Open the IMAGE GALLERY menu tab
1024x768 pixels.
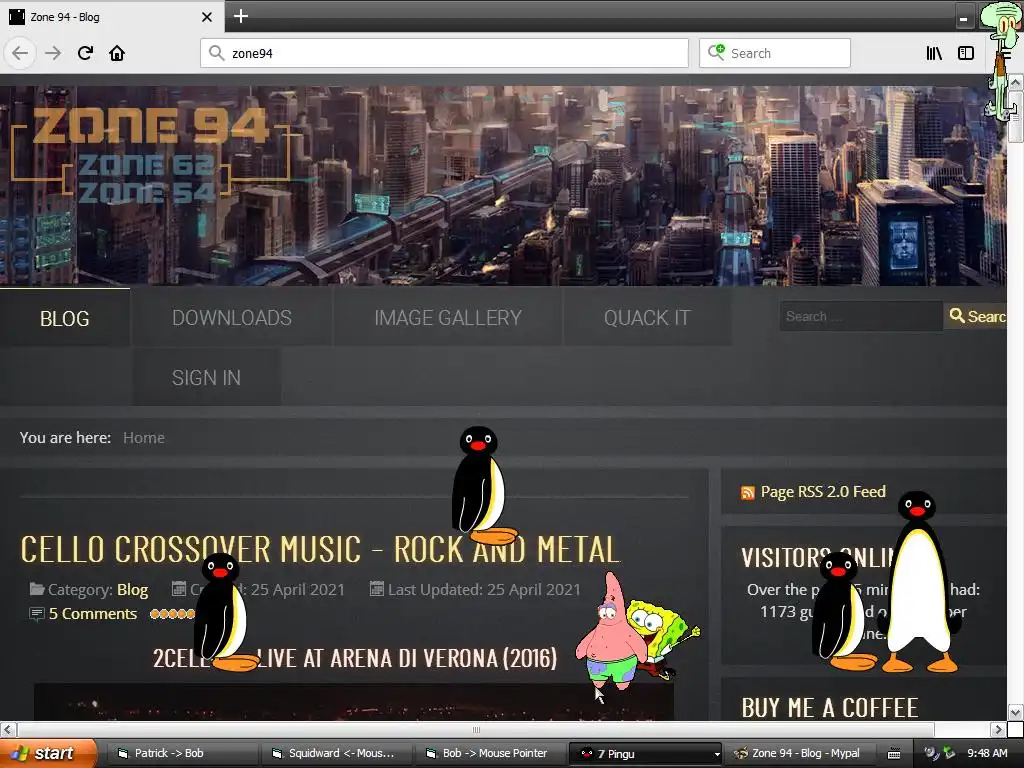click(448, 318)
